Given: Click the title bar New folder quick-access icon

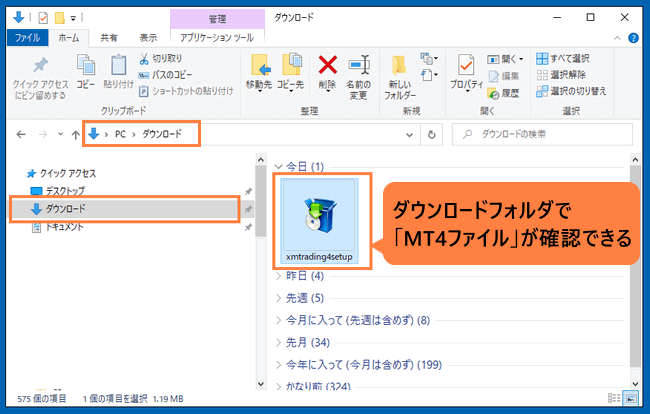Looking at the screenshot, I should point(60,18).
